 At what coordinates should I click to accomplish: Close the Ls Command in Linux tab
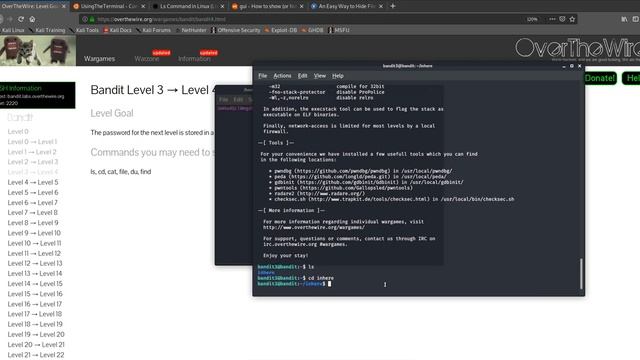[x=222, y=6]
